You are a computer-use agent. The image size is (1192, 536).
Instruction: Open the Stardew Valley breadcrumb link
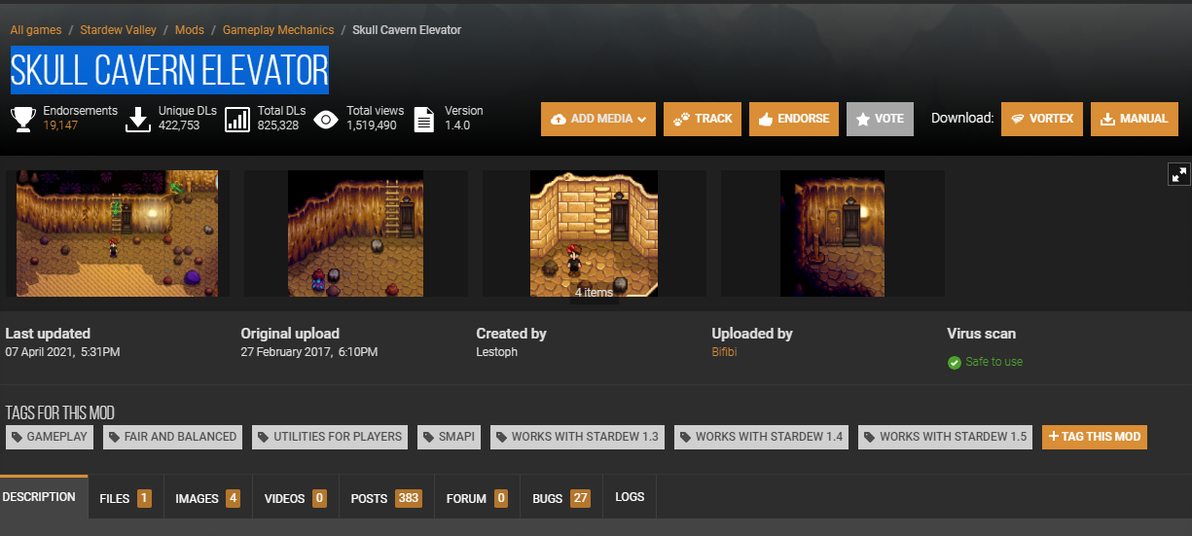point(118,30)
